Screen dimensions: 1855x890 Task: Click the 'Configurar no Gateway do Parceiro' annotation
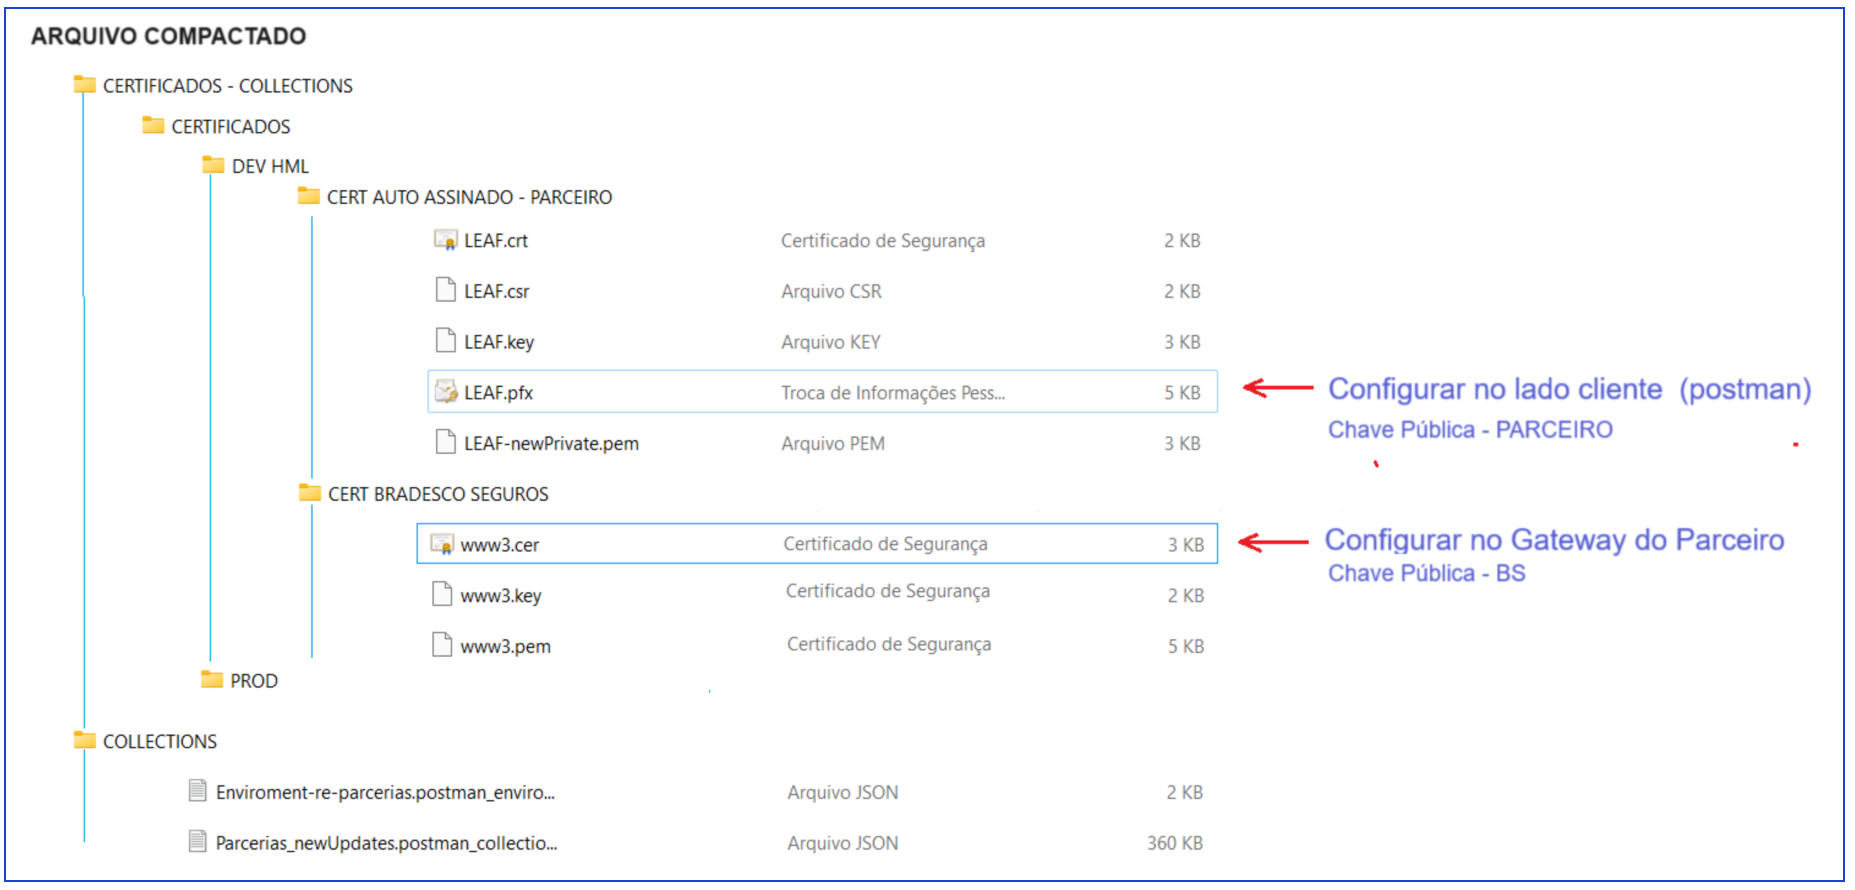tap(1553, 540)
